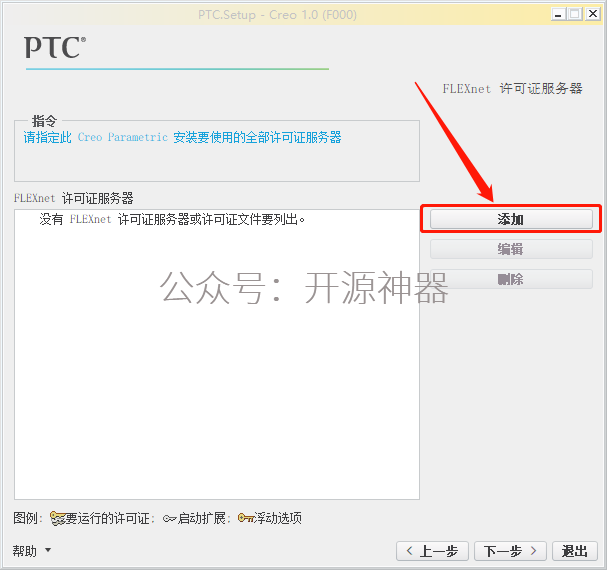This screenshot has width=607, height=570.
Task: Click the instruction text 请指定此 Creo Parametric
Action: 96,137
